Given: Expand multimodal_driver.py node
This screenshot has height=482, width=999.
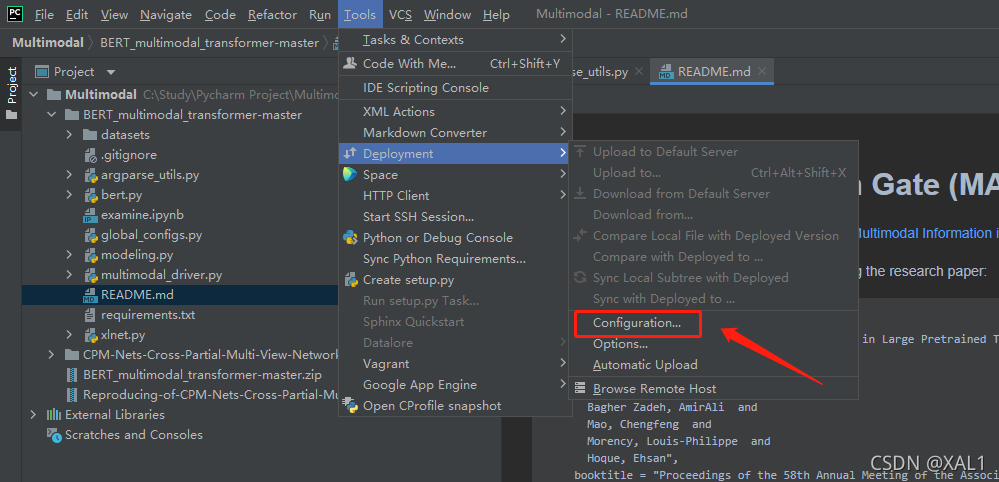Looking at the screenshot, I should [69, 275].
